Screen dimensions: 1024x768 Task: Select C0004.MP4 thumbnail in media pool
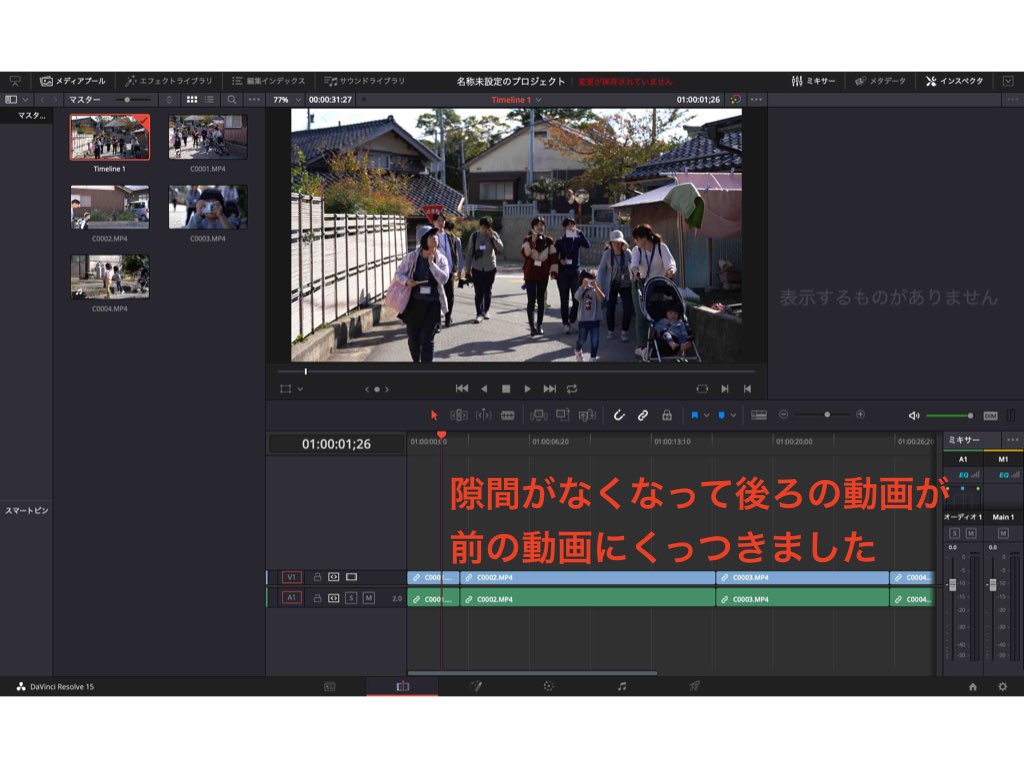(110, 277)
